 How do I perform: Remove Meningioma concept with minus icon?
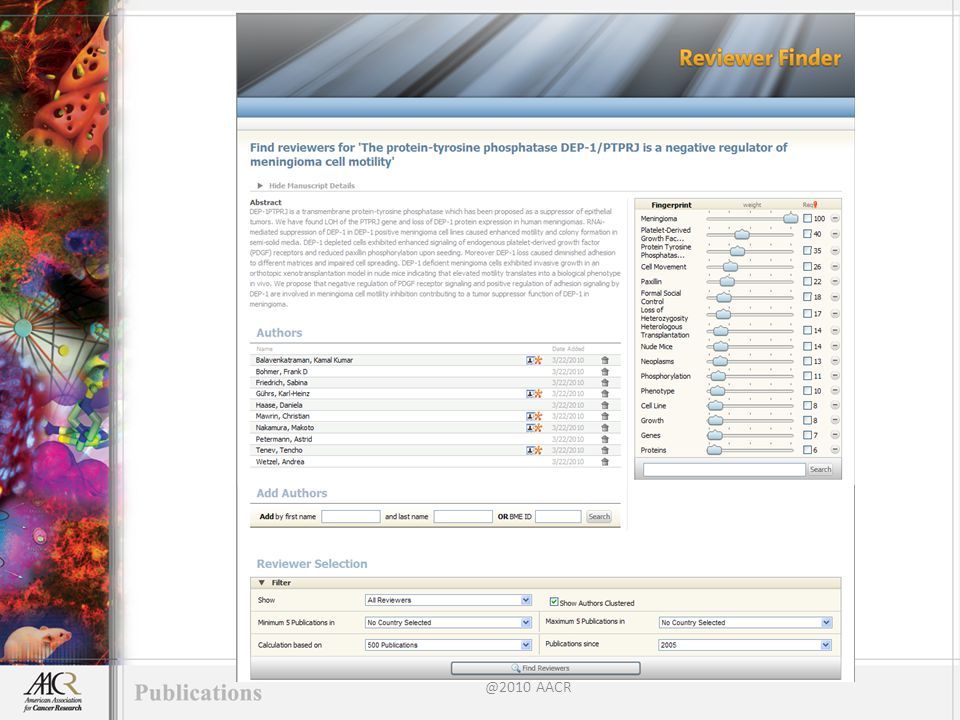coord(834,219)
